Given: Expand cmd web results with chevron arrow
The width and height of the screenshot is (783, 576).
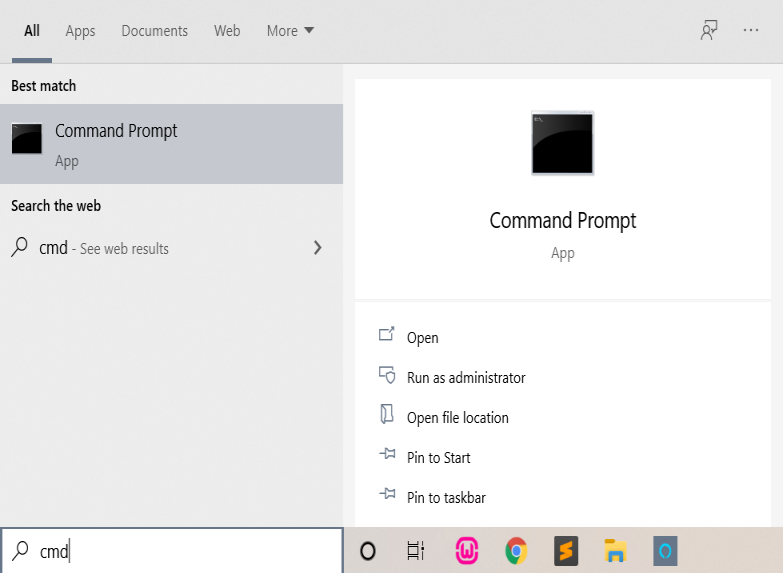Looking at the screenshot, I should [318, 248].
